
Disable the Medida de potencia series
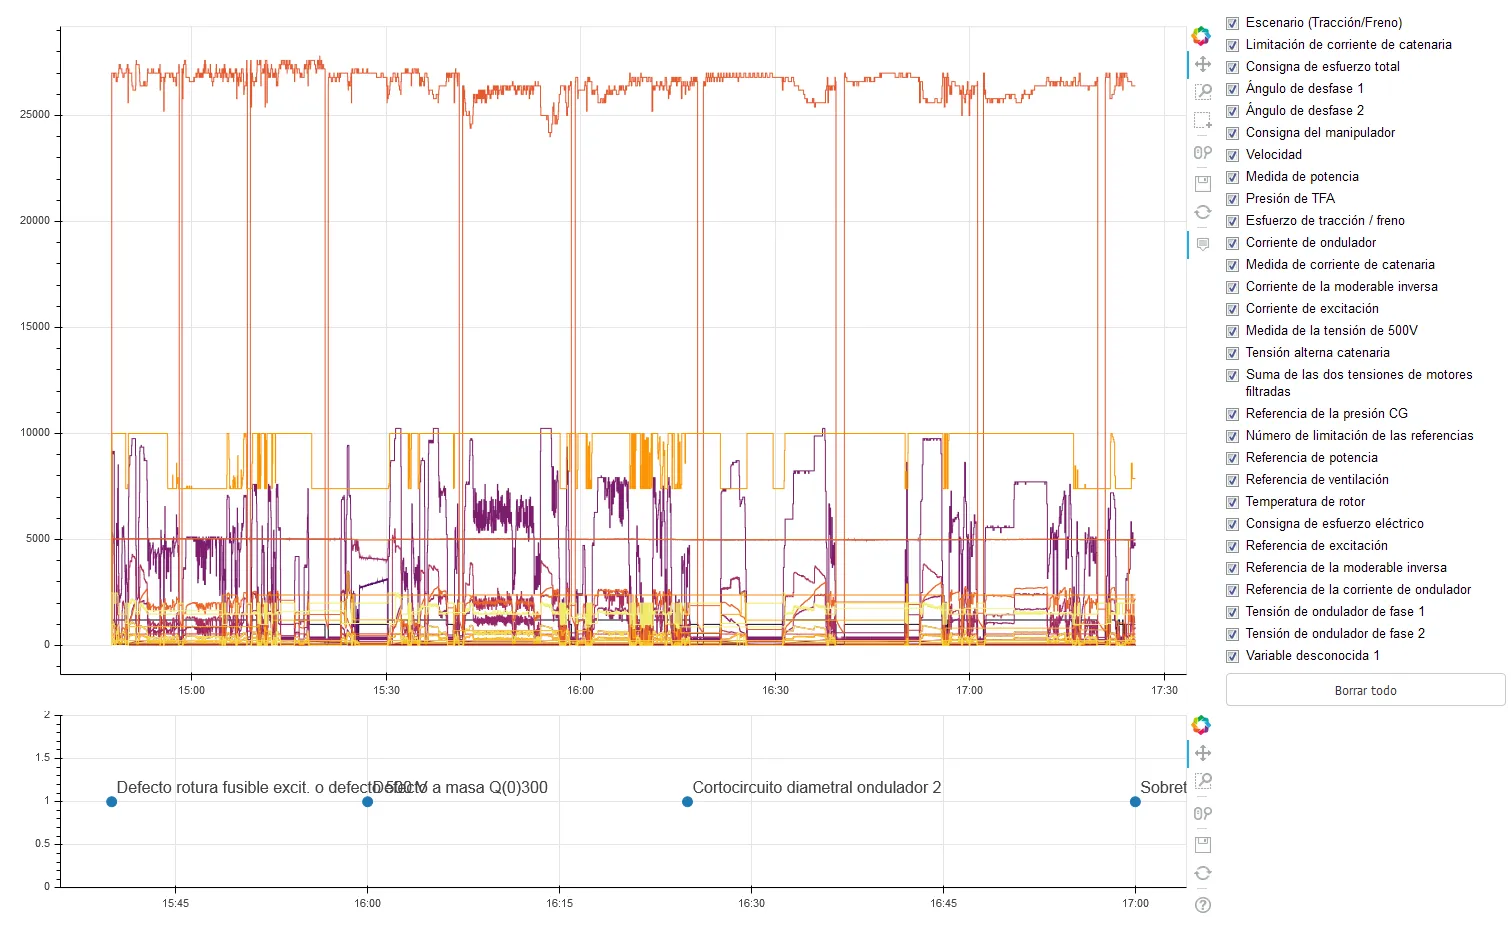point(1233,177)
